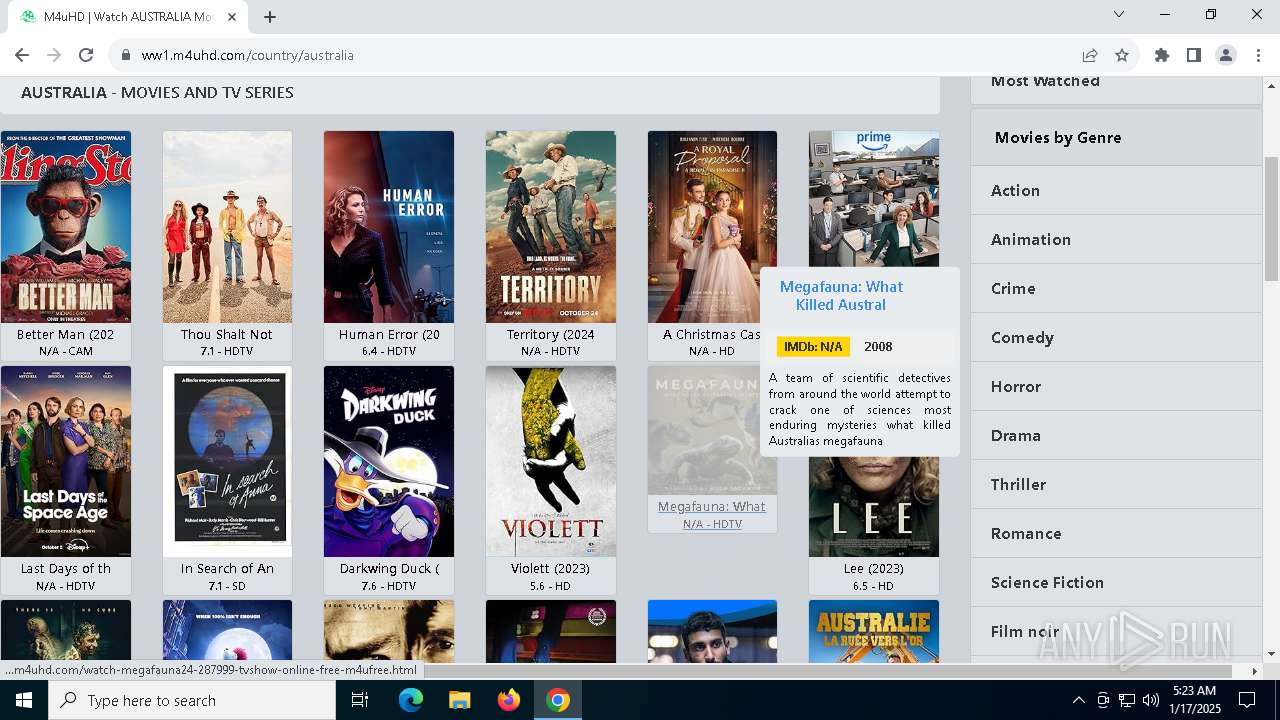The width and height of the screenshot is (1280, 720).
Task: Select the Action genre
Action: tap(1116, 190)
